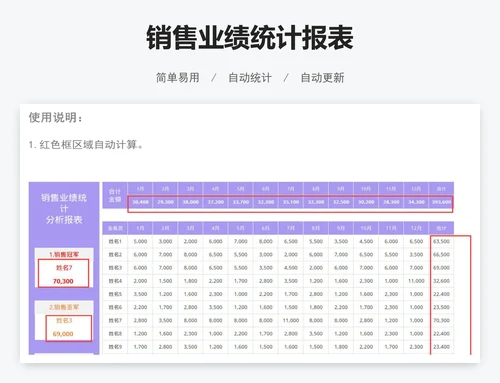Click monthly total 28,300 for November
The height and width of the screenshot is (383, 500).
tap(391, 202)
